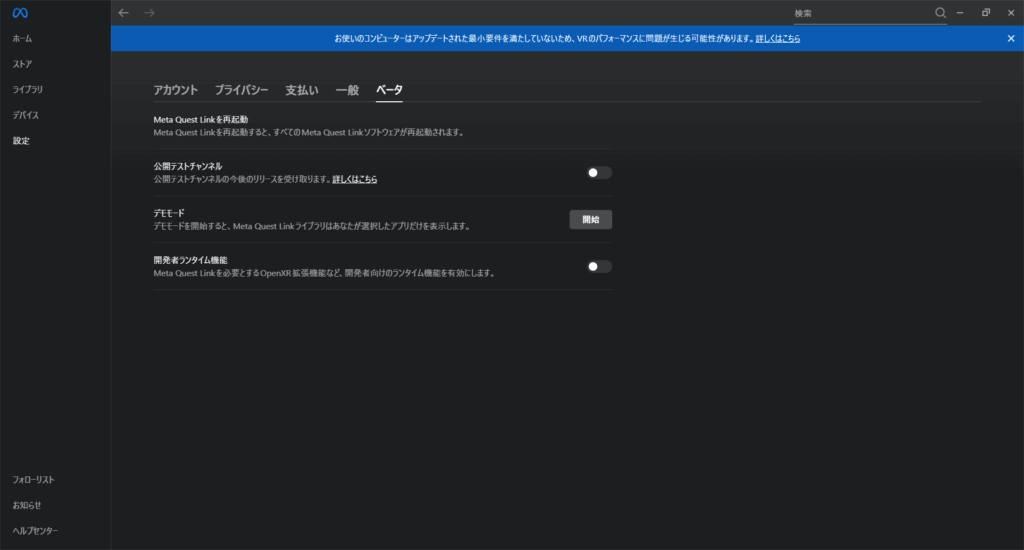Open the 一般 tab

[347, 90]
